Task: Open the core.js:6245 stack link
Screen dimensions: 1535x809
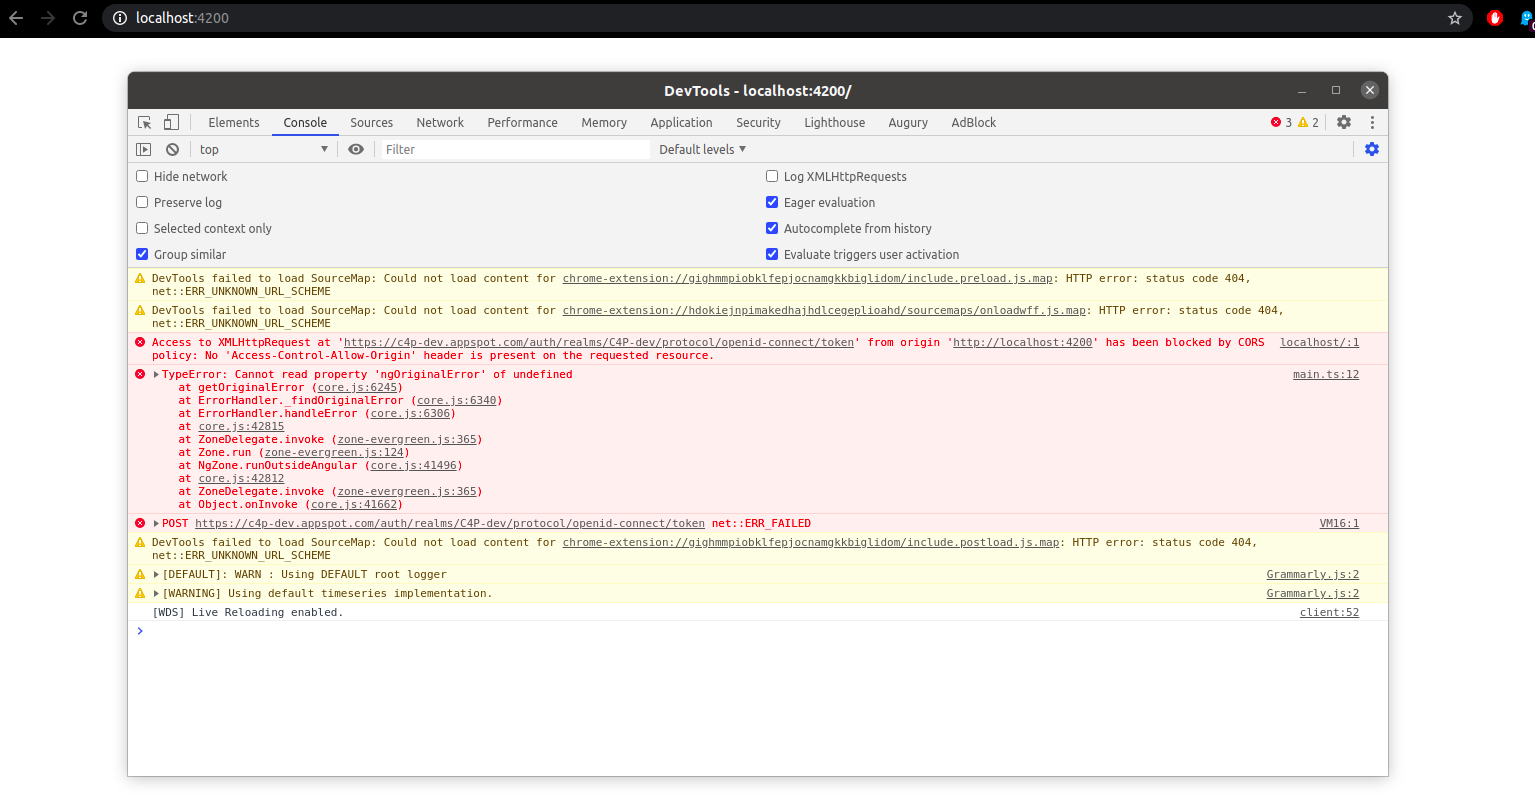Action: coord(358,388)
